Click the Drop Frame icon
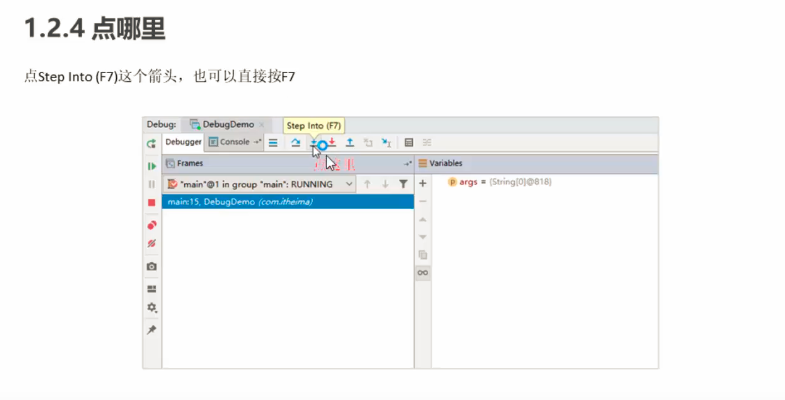 (x=368, y=143)
